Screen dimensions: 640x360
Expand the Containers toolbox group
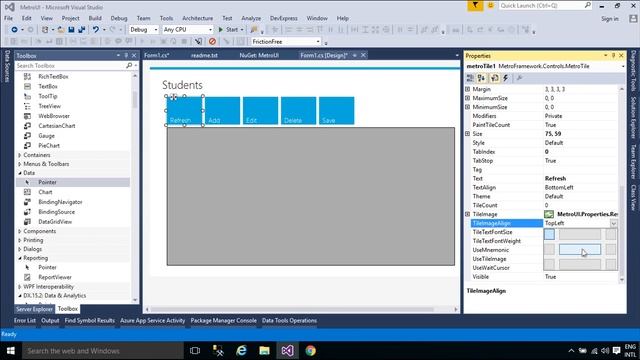click(x=20, y=155)
